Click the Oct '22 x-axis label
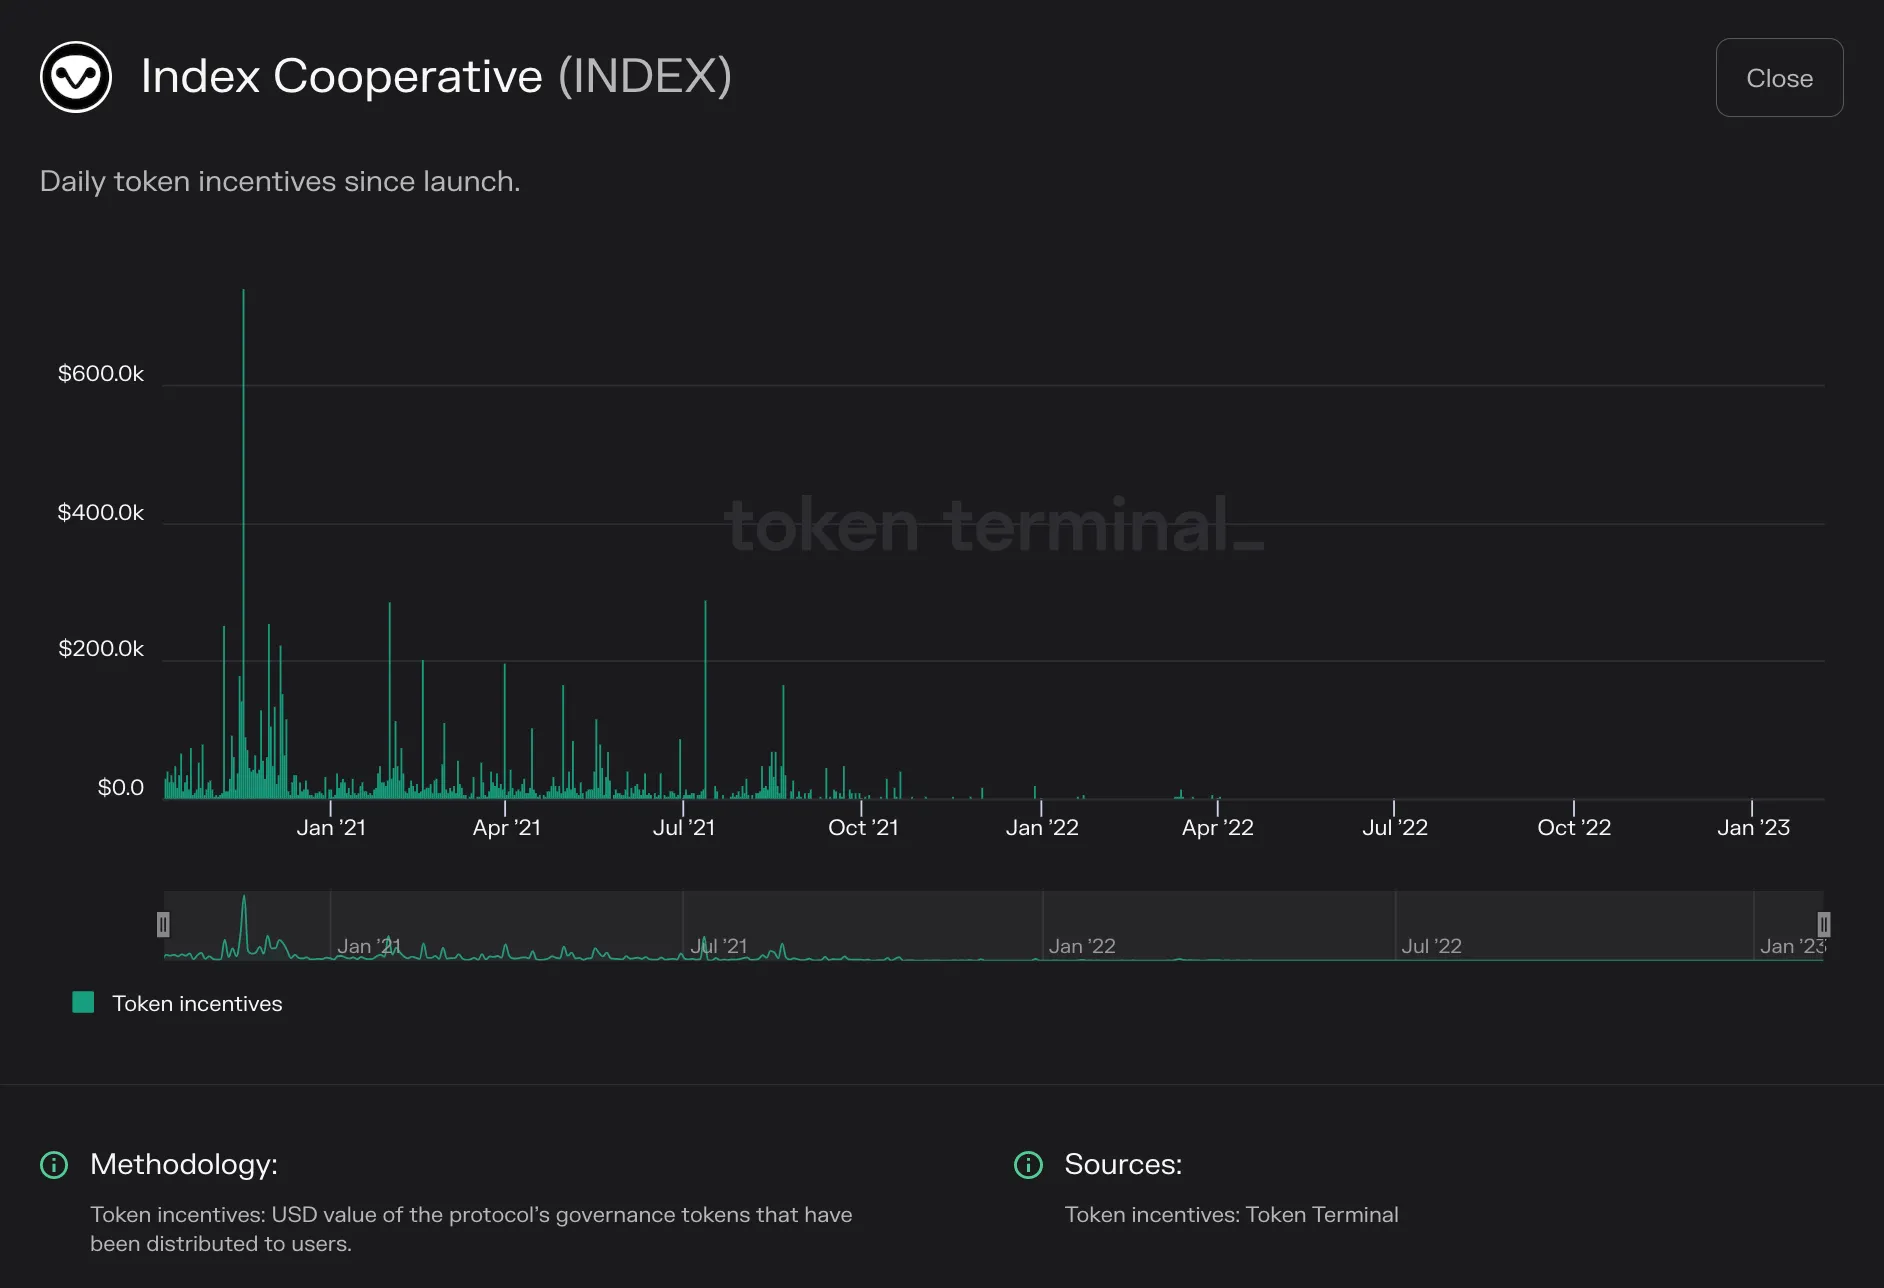1884x1288 pixels. [x=1574, y=827]
